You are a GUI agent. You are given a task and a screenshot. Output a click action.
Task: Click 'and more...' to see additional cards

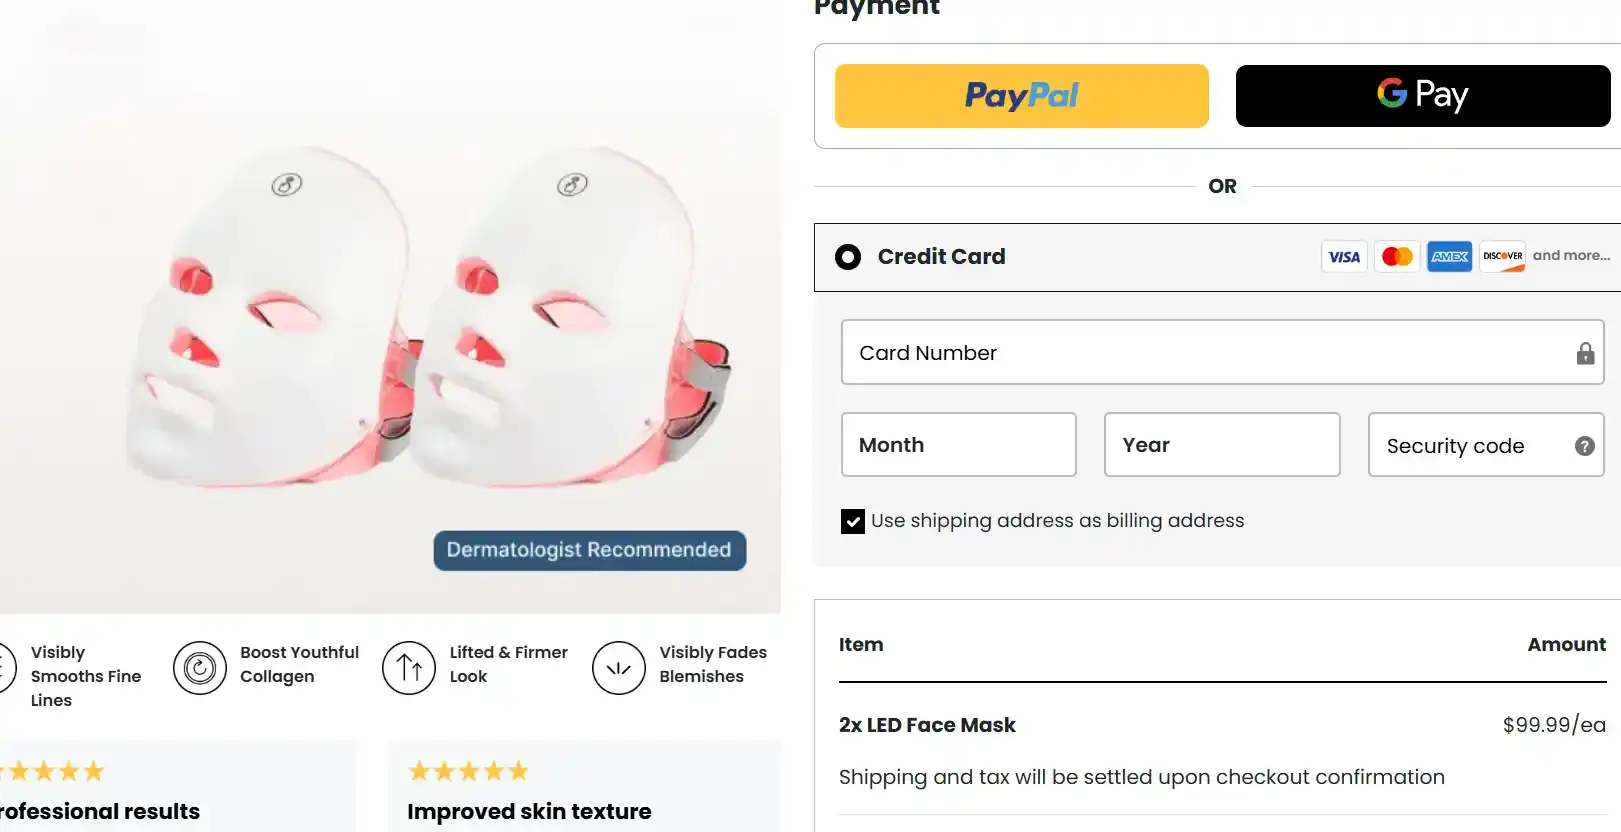pyautogui.click(x=1571, y=256)
